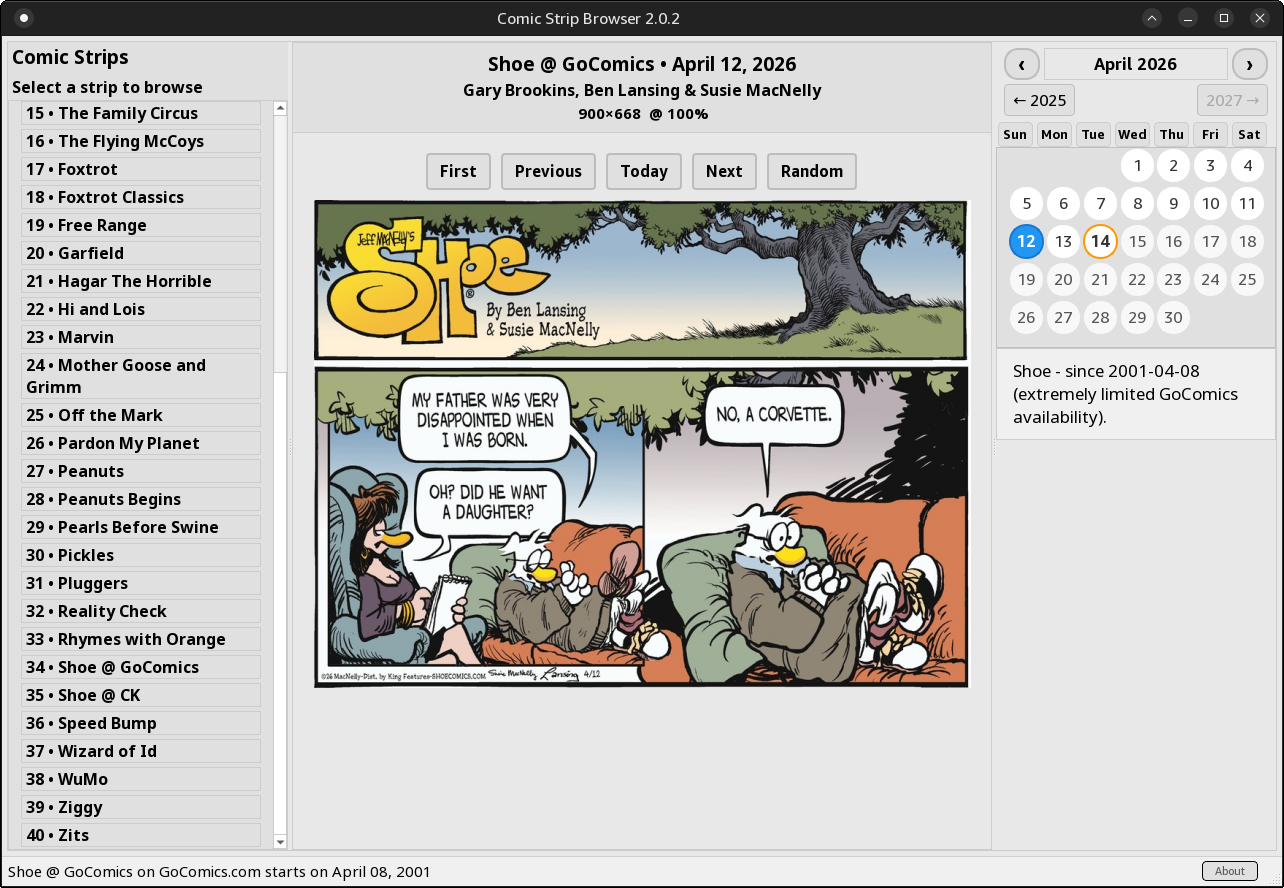Show a Random comic
Viewport: 1284px width, 888px height.
812,171
